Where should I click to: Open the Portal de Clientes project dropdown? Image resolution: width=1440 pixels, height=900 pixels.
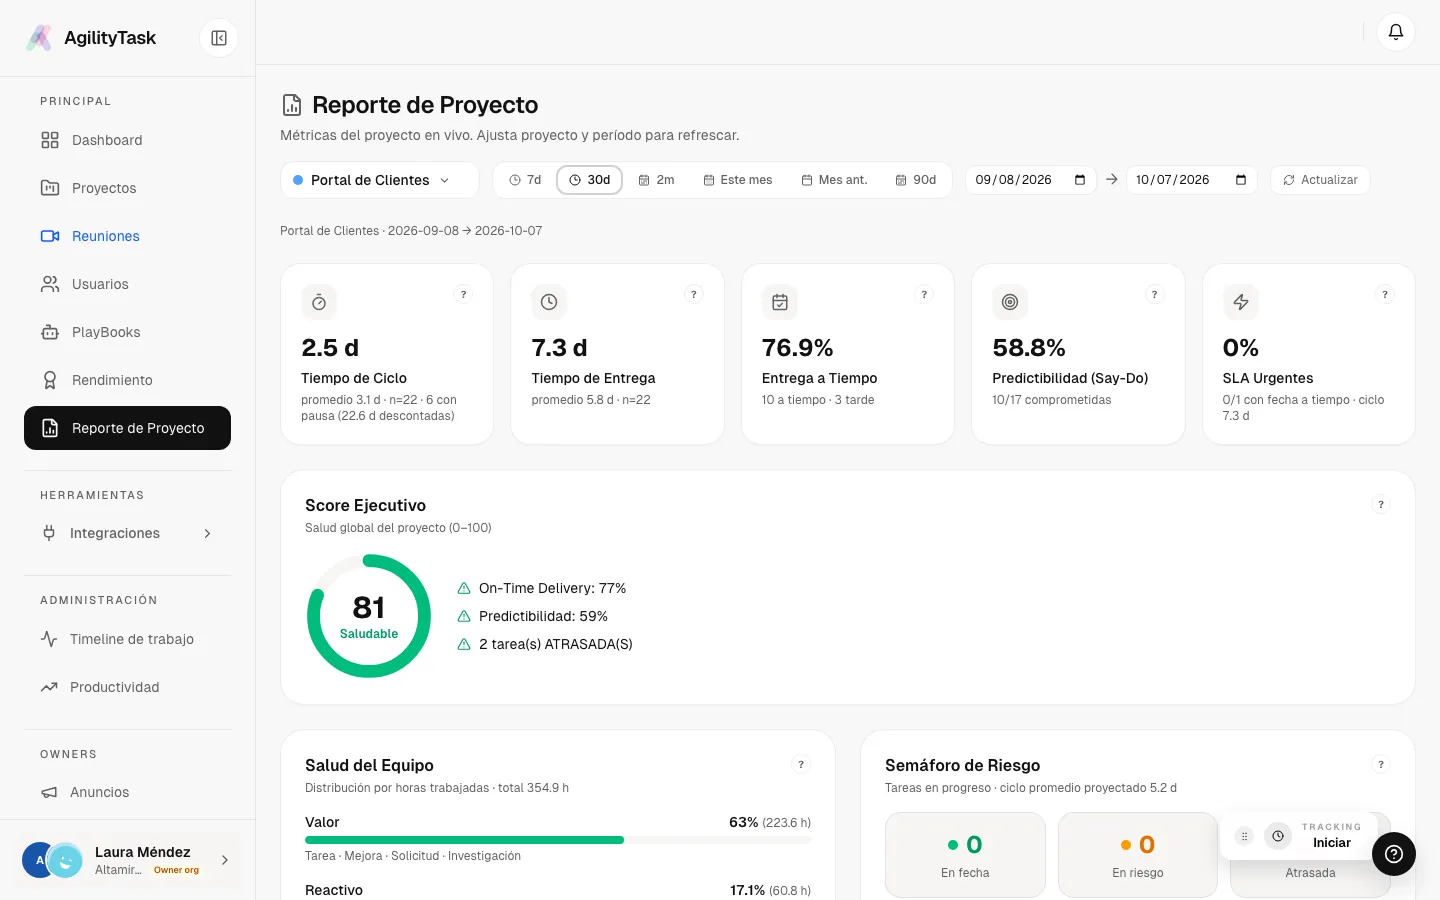coord(380,180)
